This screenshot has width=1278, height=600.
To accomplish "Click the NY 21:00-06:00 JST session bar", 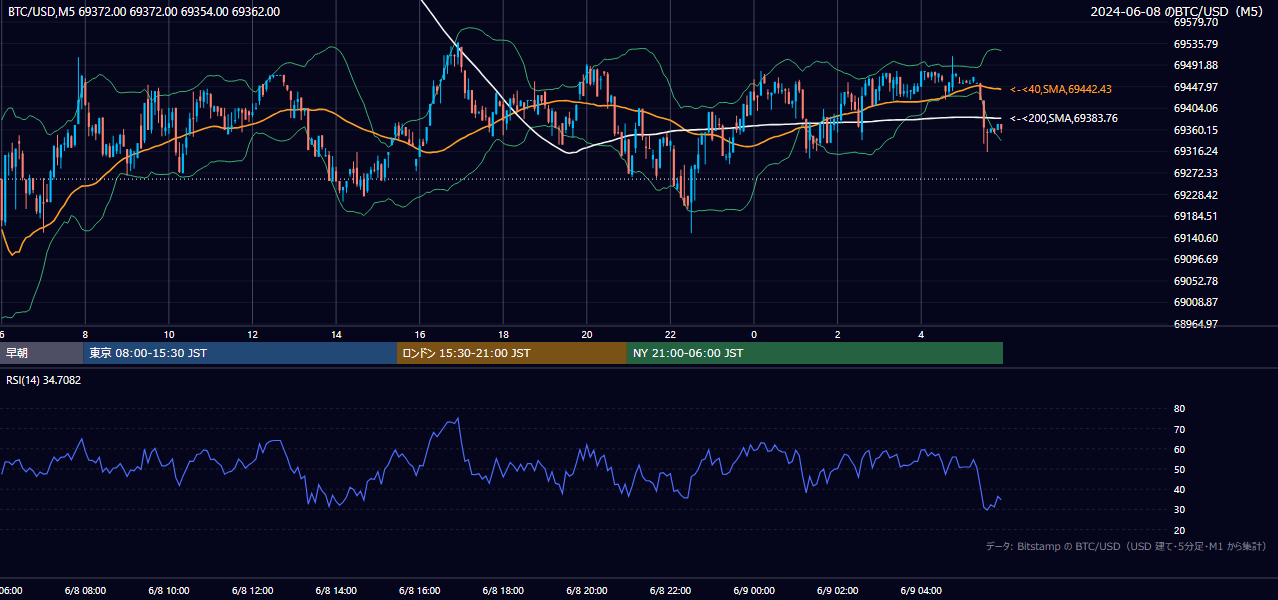I will [815, 353].
